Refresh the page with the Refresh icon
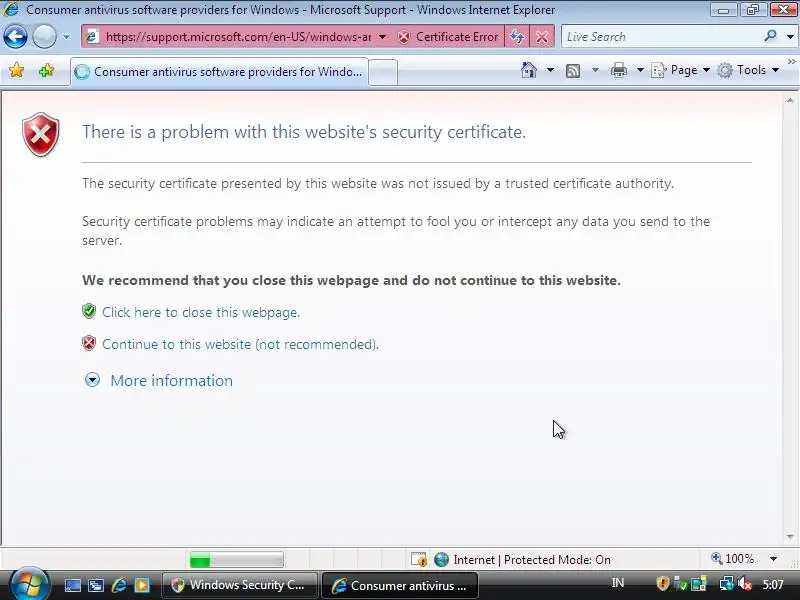The height and width of the screenshot is (600, 800). pos(517,37)
